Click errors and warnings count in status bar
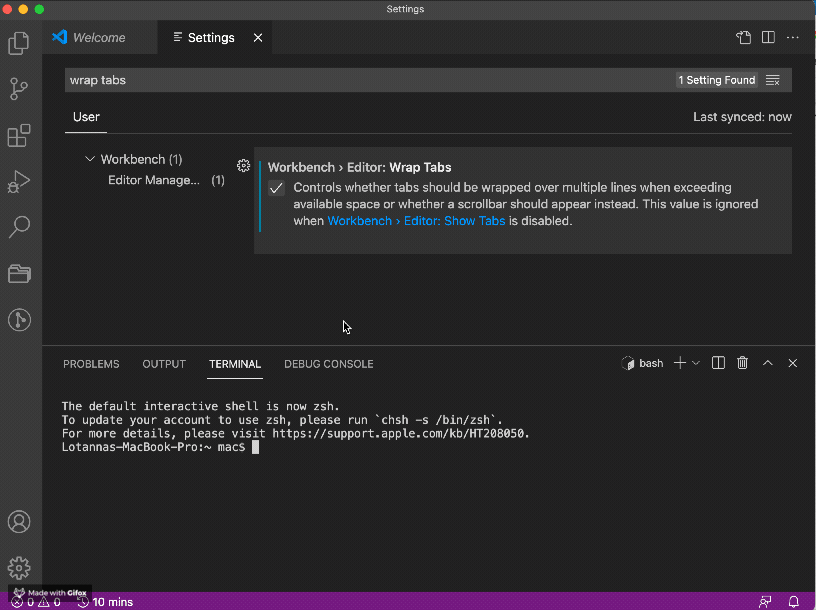This screenshot has width=816, height=610. (x=36, y=602)
